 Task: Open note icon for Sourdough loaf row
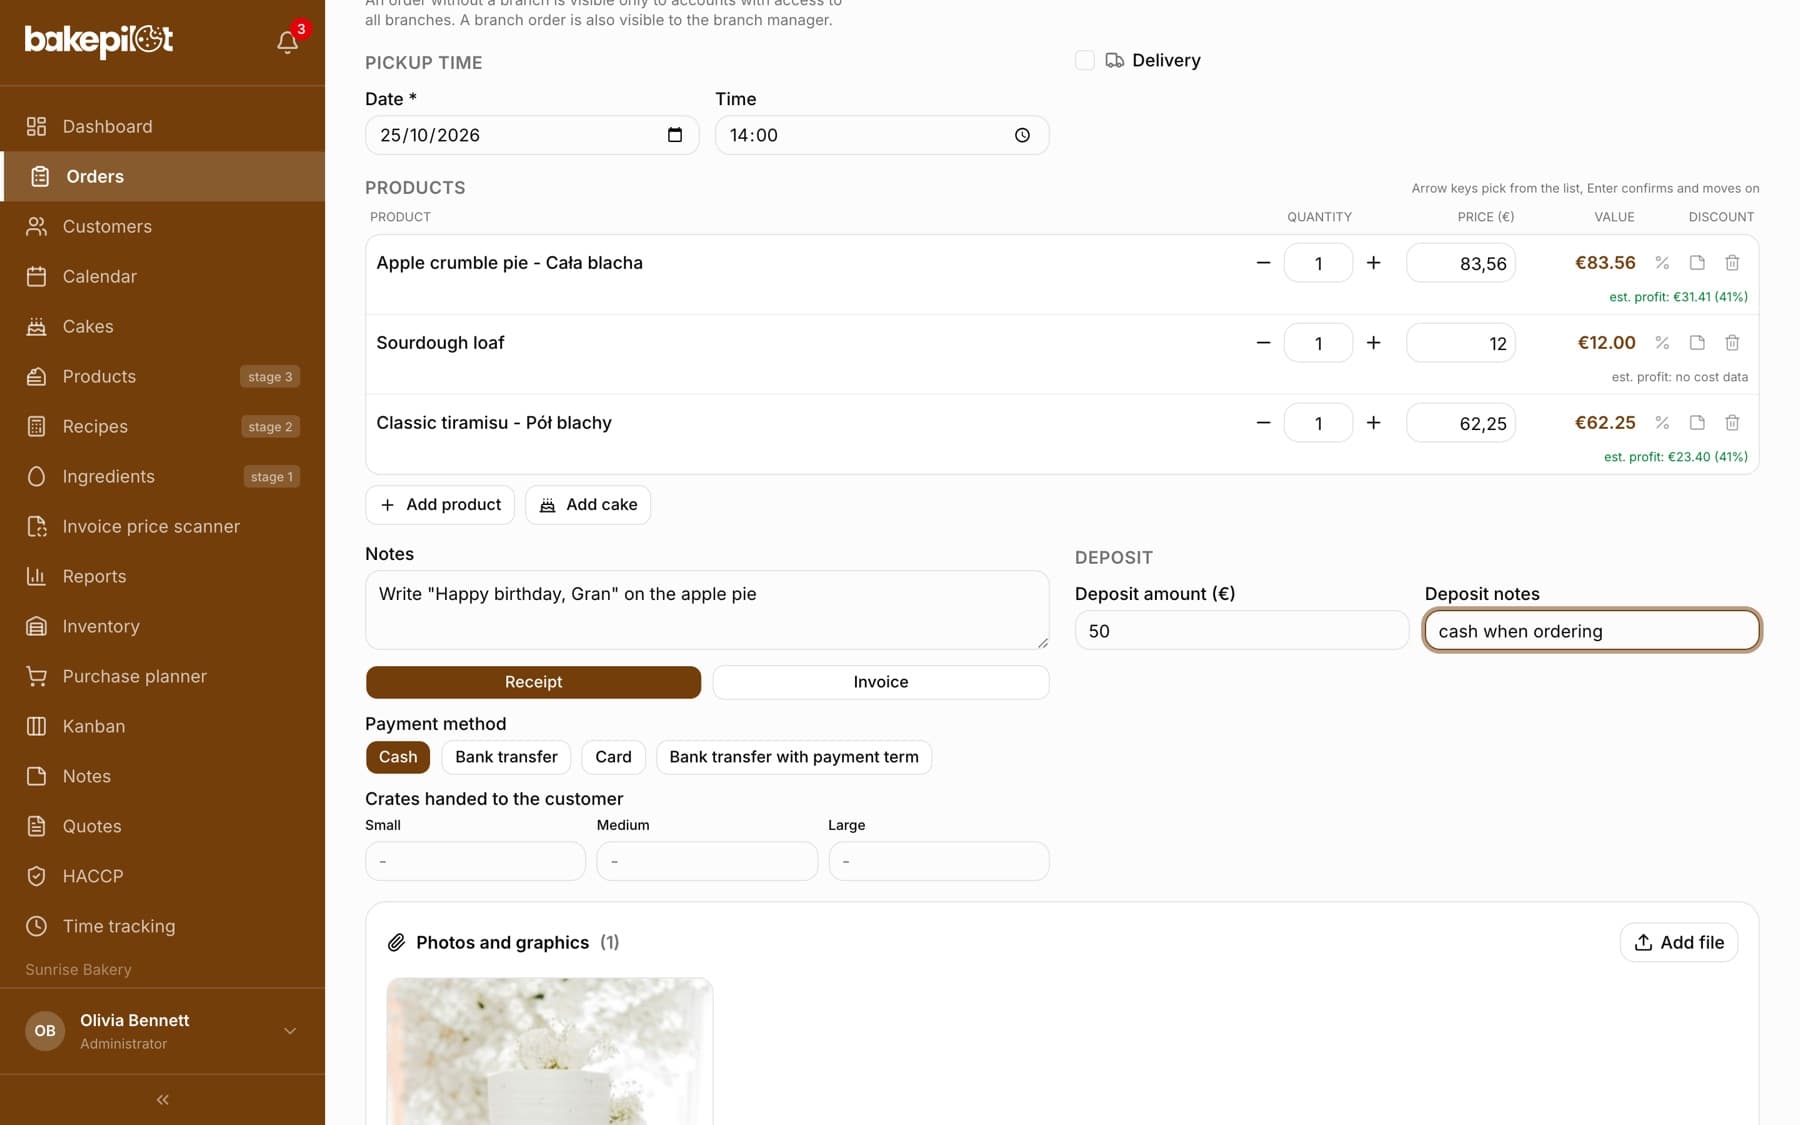tap(1697, 343)
